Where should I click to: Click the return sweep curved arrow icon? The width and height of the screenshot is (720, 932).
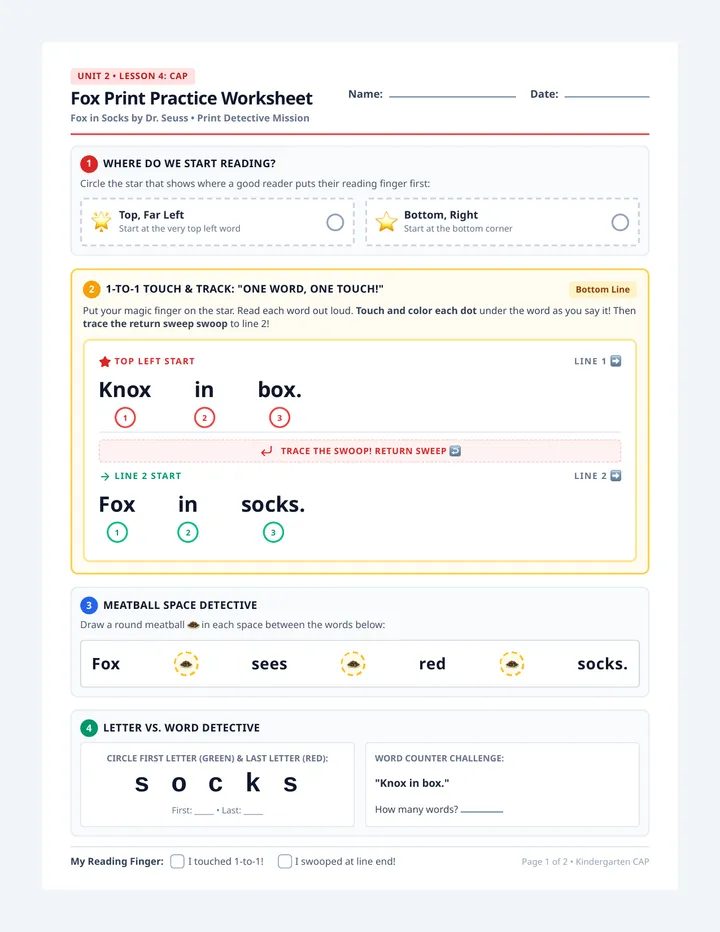(266, 451)
